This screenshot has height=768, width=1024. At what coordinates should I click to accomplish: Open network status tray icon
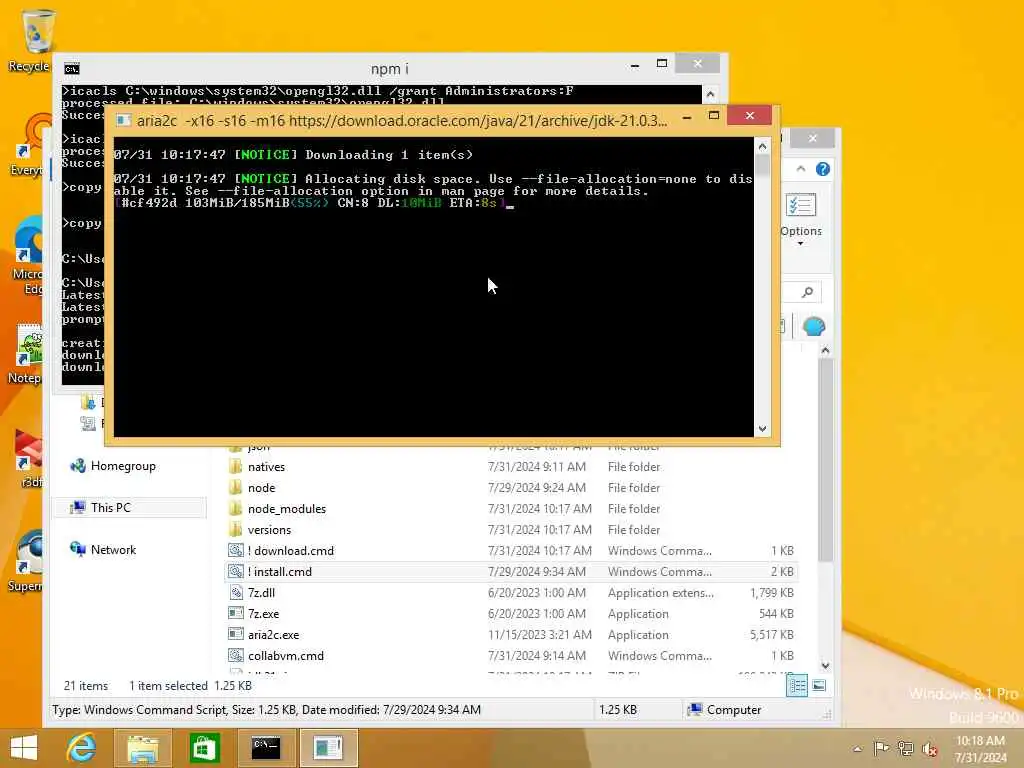coord(905,748)
